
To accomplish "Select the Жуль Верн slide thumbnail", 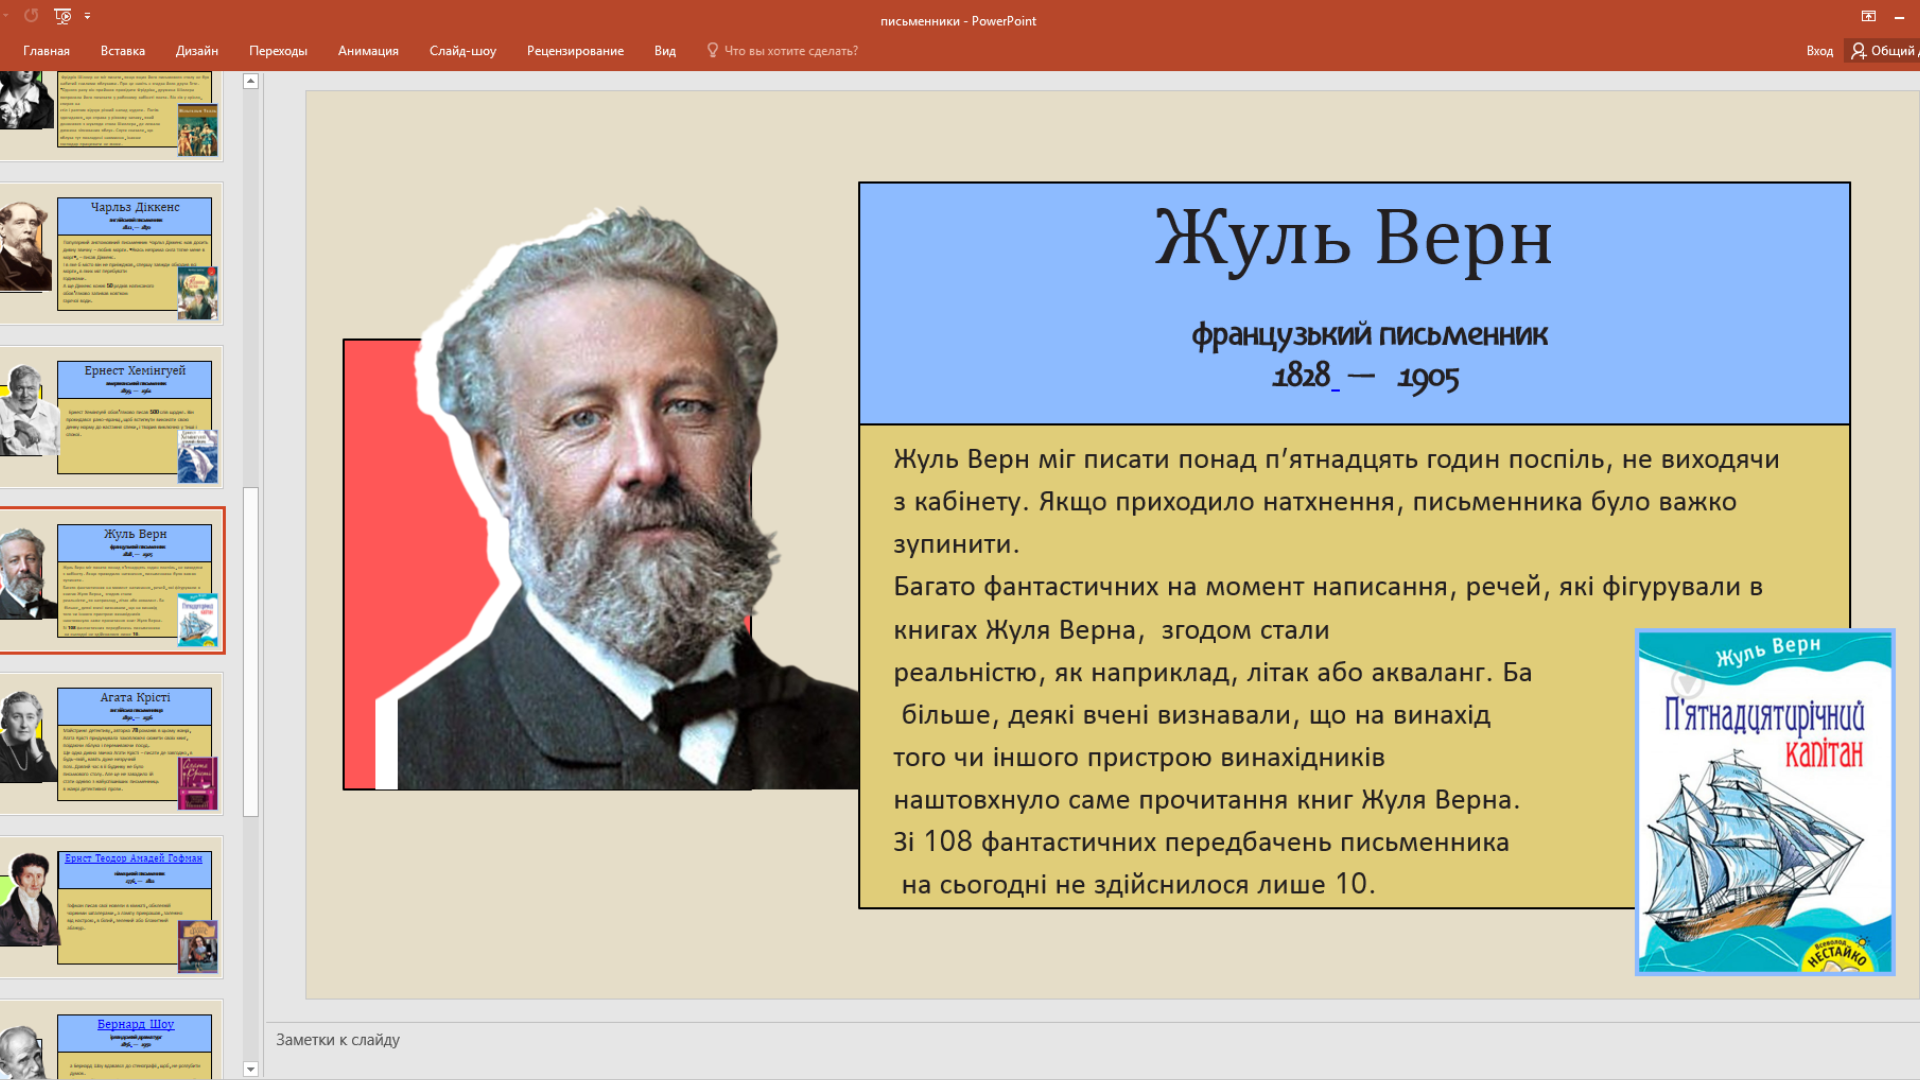I will click(x=111, y=581).
